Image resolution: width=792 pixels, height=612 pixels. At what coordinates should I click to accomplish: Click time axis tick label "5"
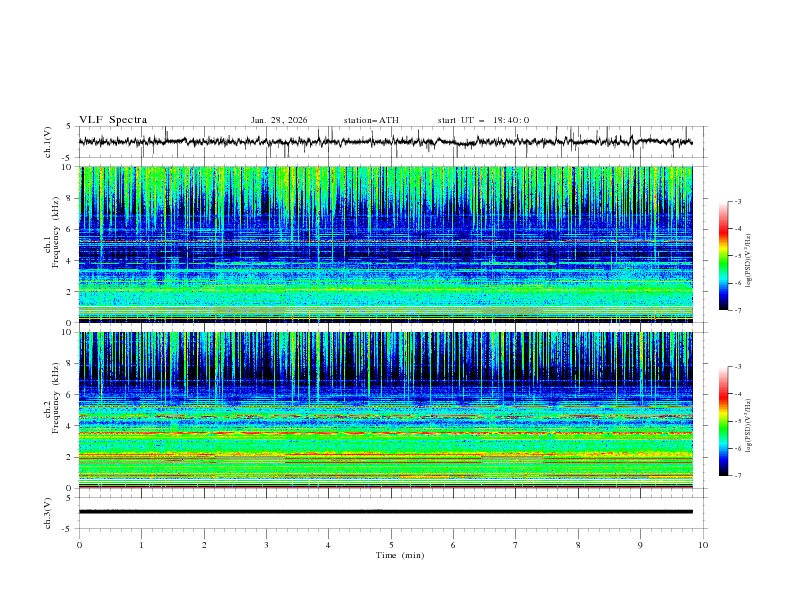tap(391, 545)
